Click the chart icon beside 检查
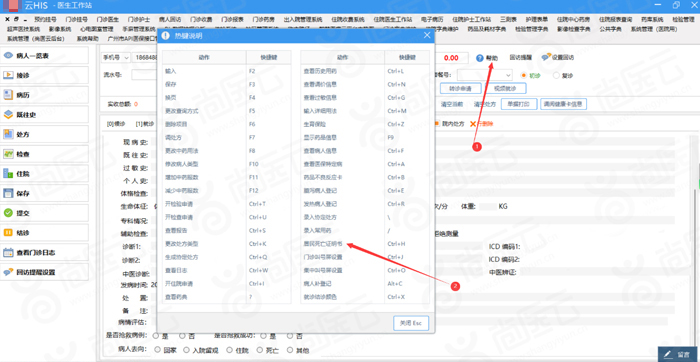Viewport: 700px width, 362px height. click(8, 154)
